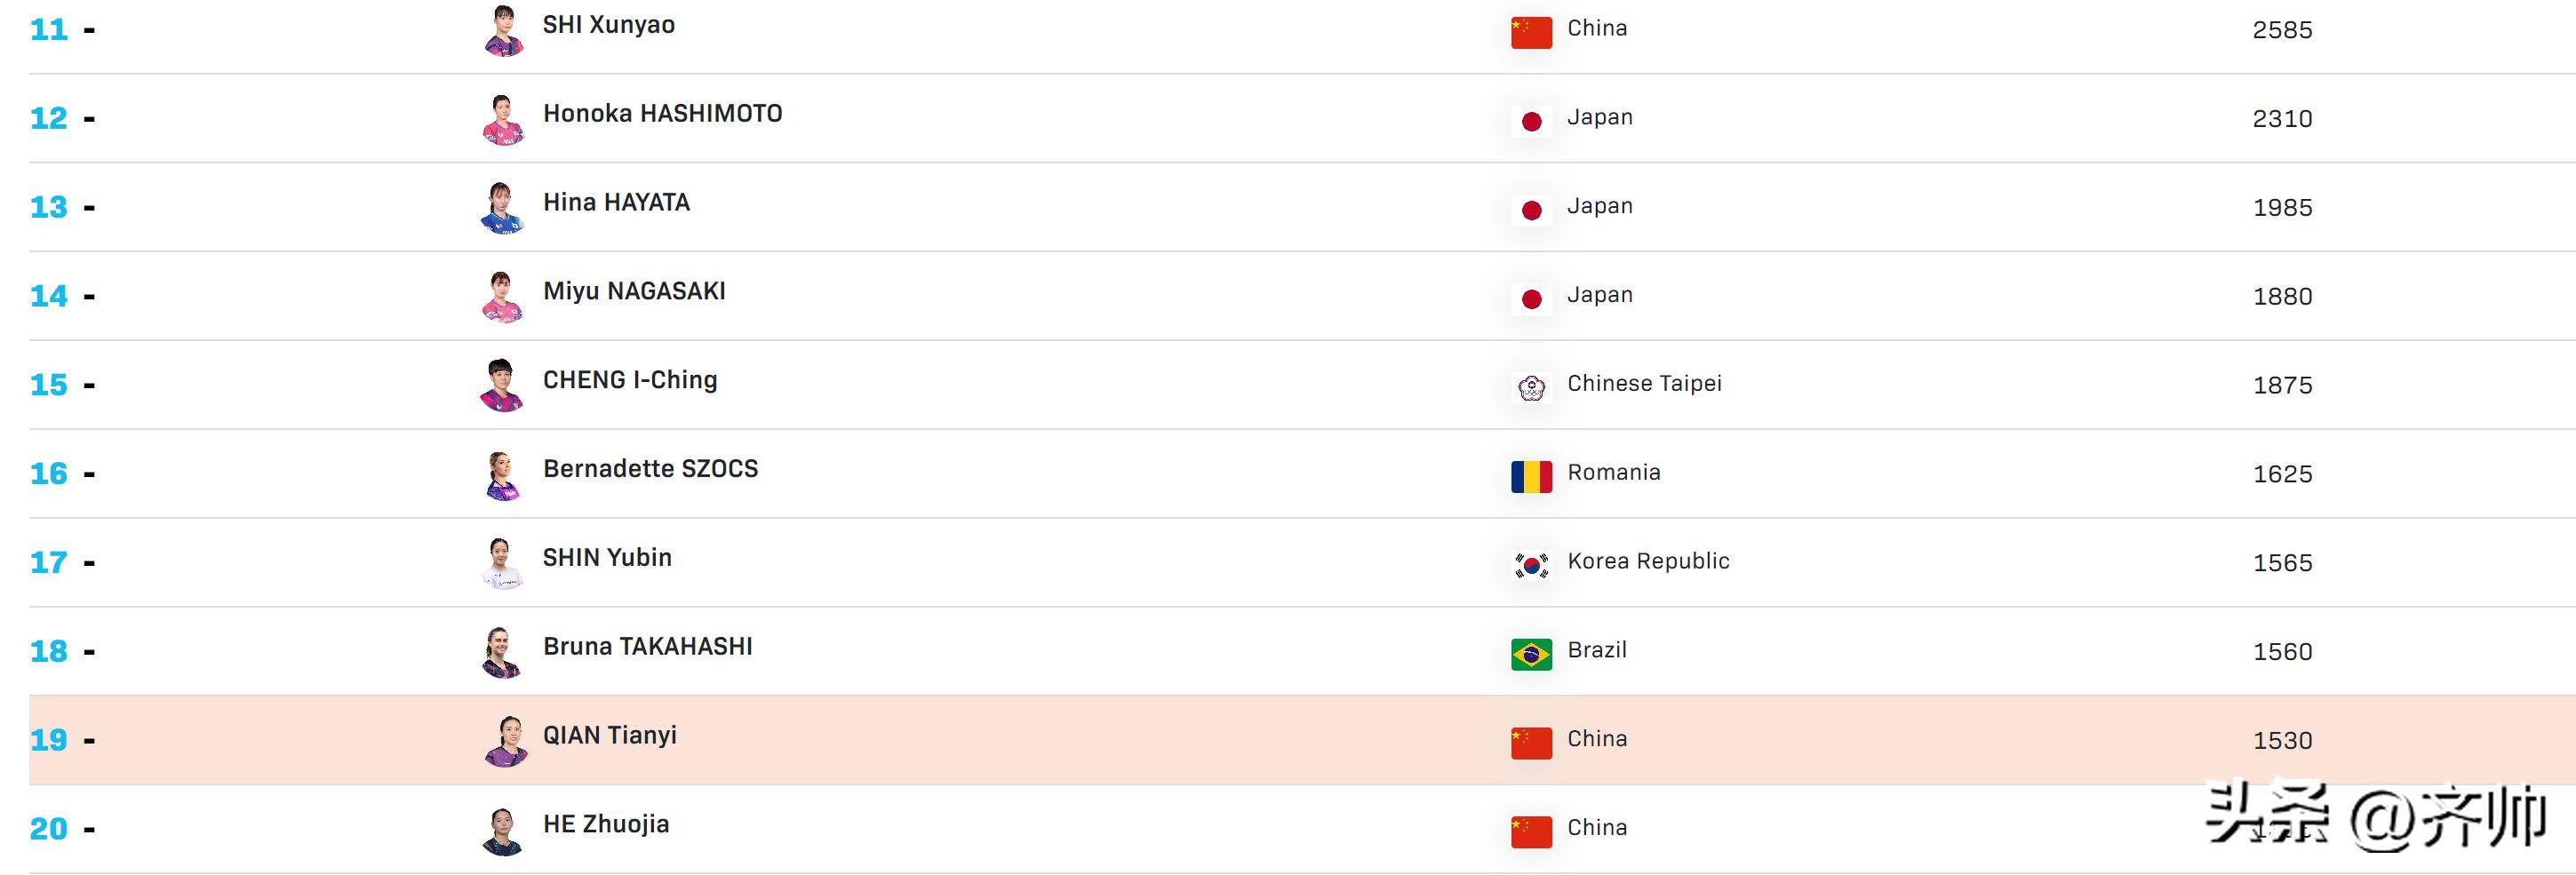Select the highlighted QIAN Tianyi name
Viewport: 2576px width, 875px height.
610,736
